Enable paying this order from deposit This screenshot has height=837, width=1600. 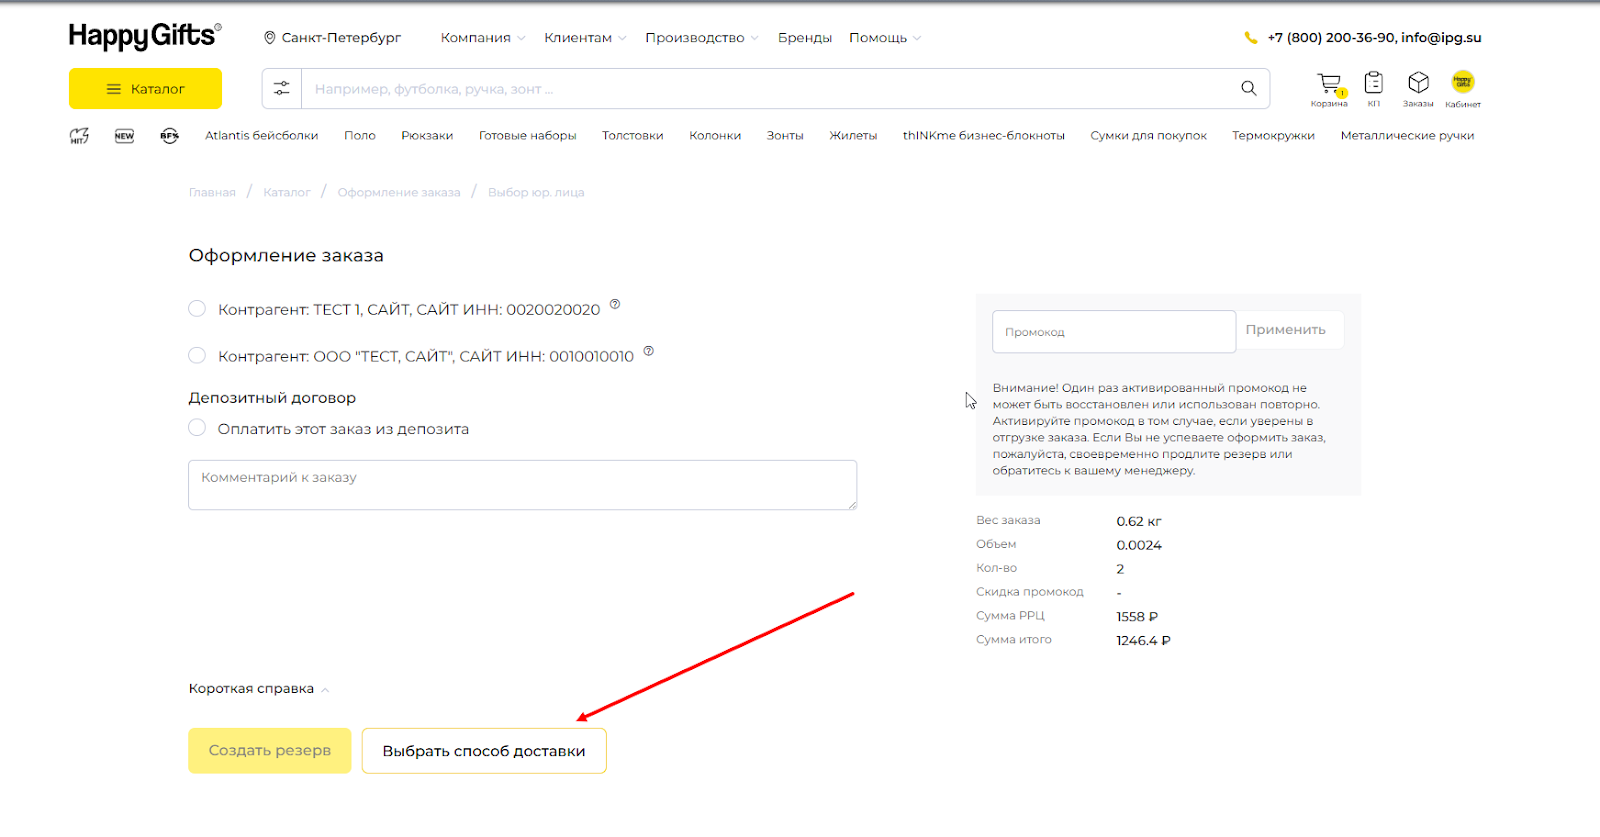point(197,428)
